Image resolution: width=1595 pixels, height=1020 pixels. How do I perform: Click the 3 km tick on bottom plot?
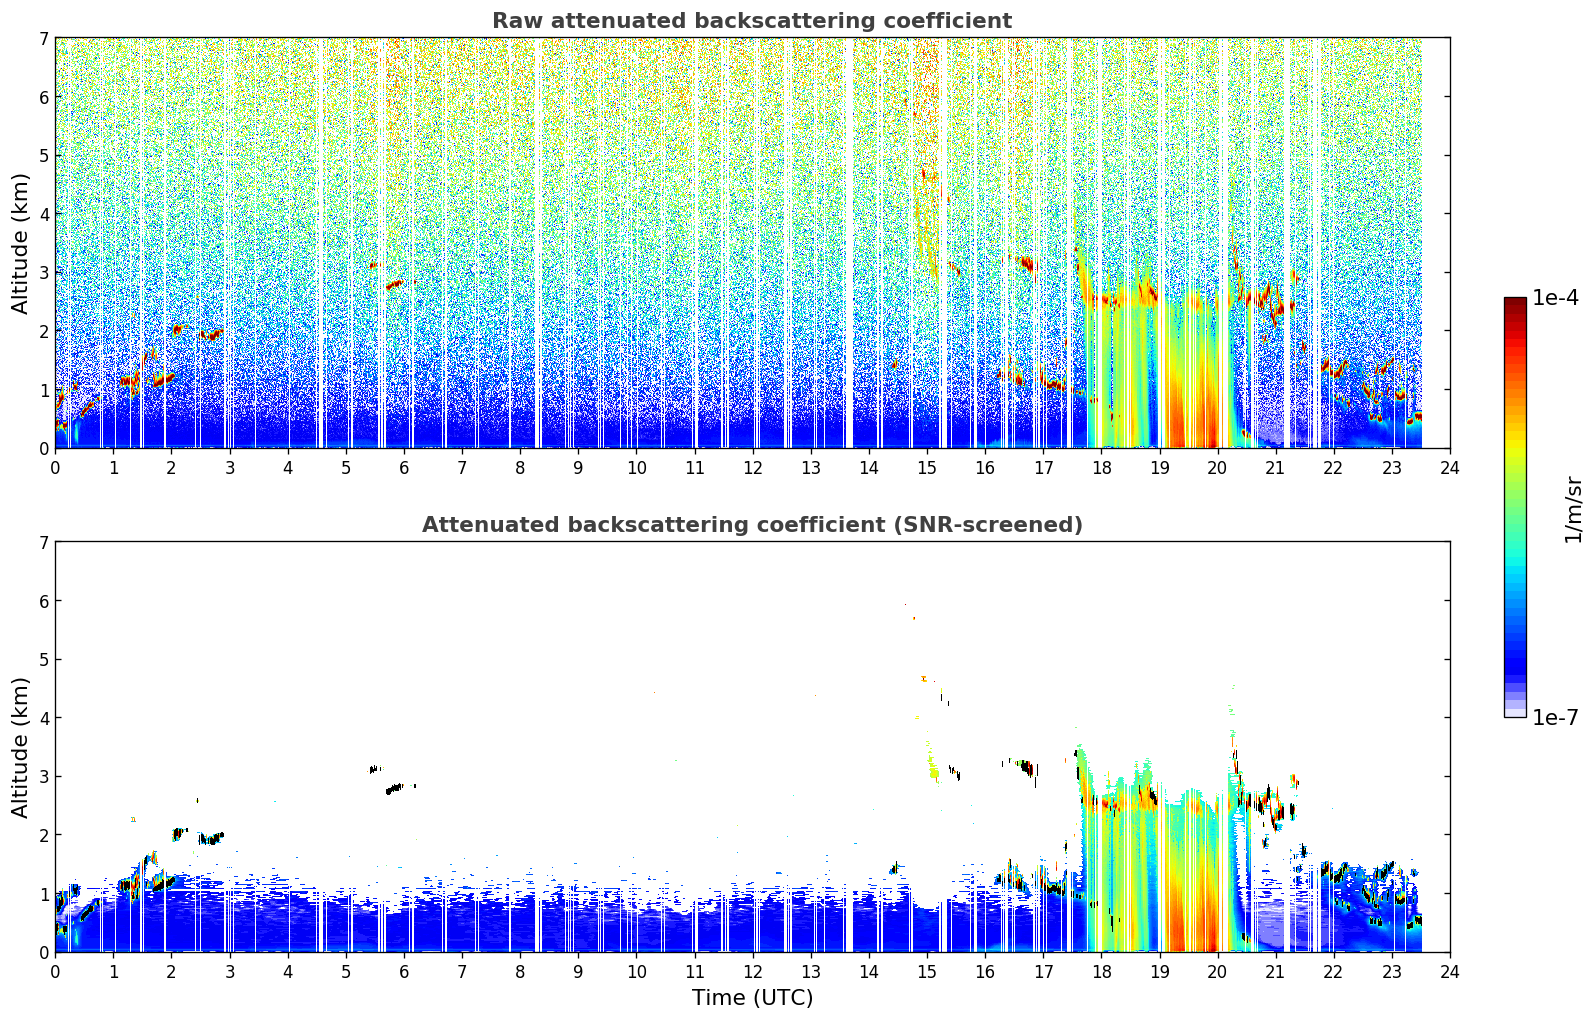pos(43,777)
